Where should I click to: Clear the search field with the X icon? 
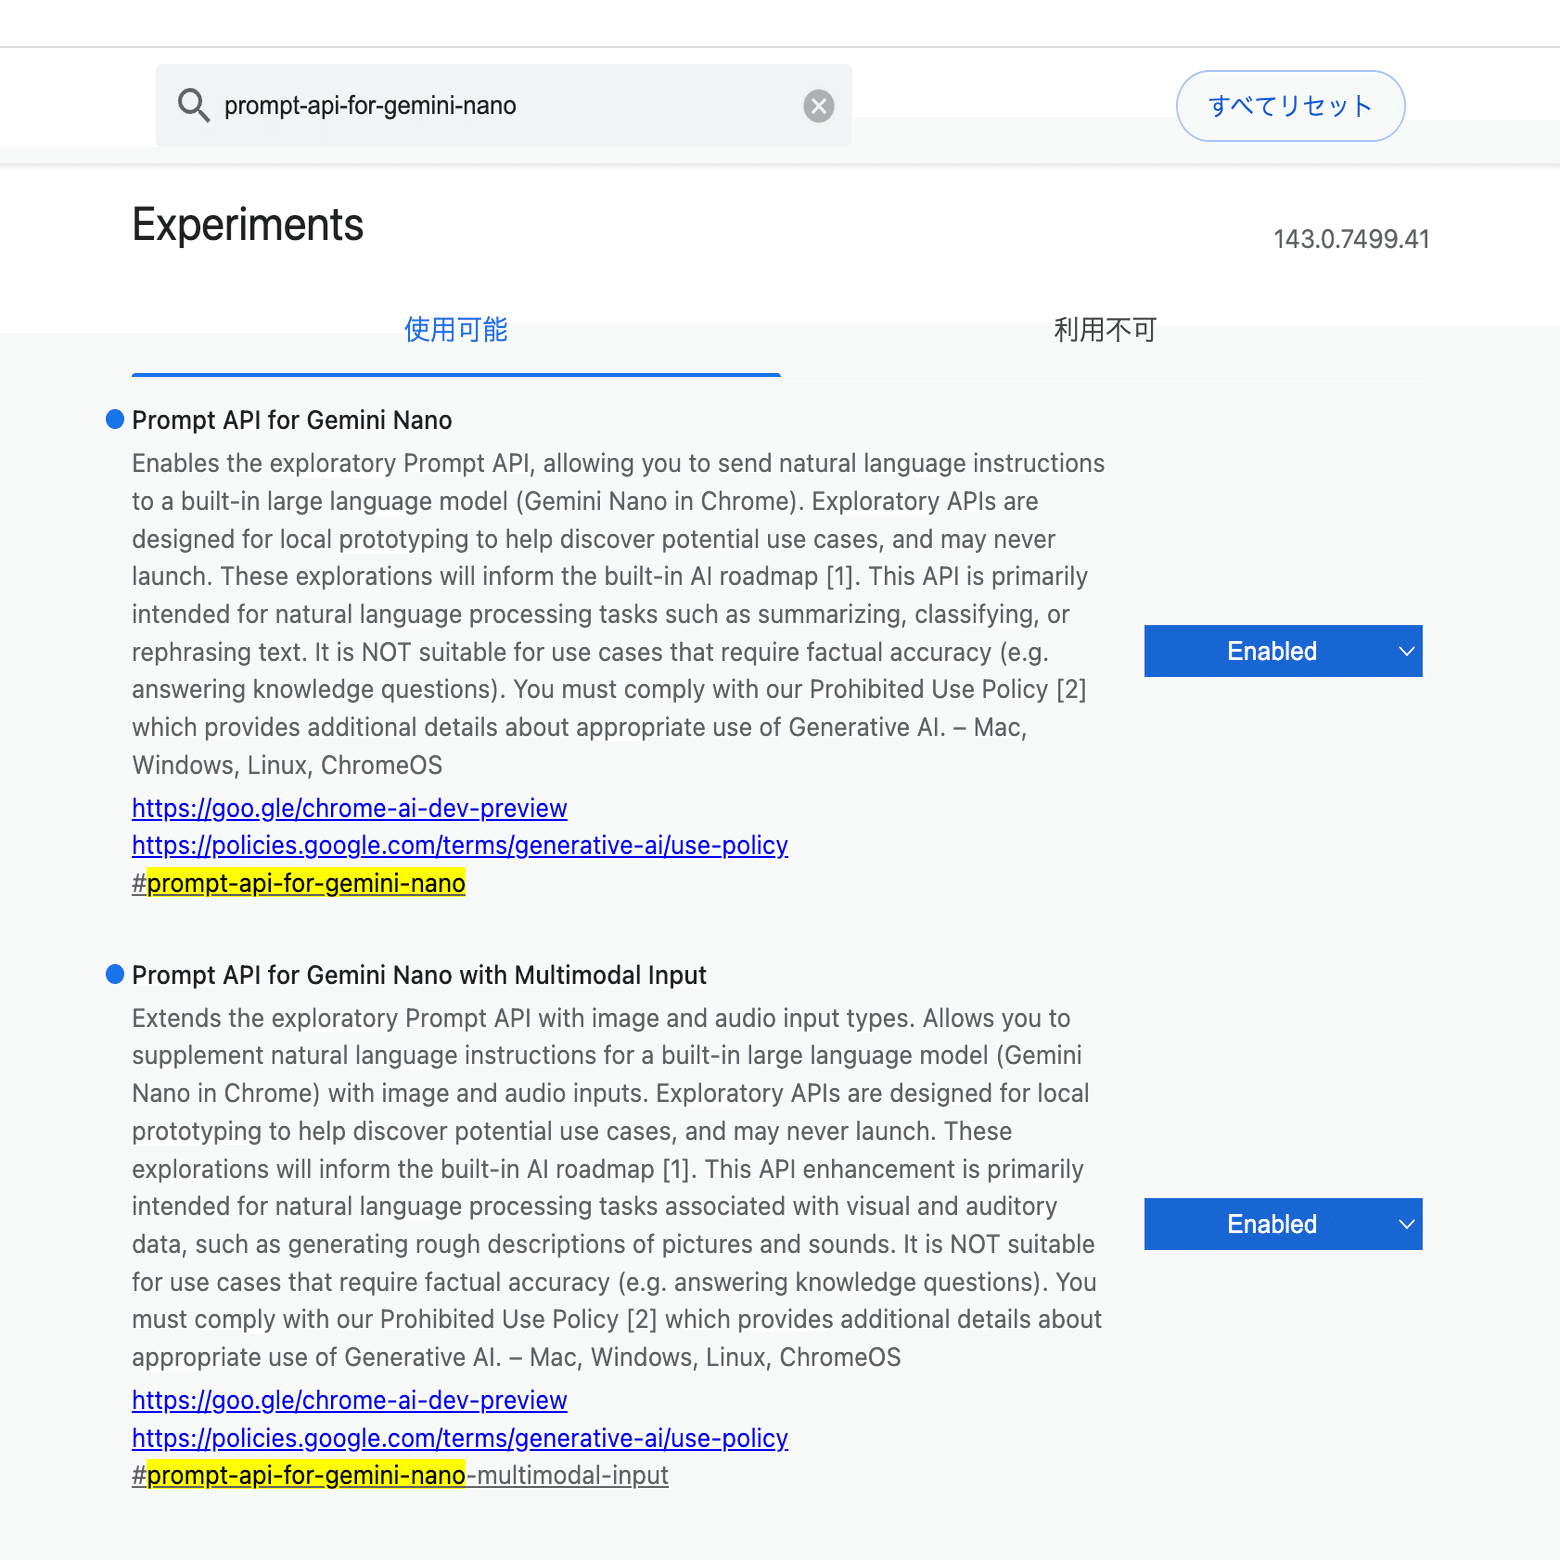[x=818, y=106]
